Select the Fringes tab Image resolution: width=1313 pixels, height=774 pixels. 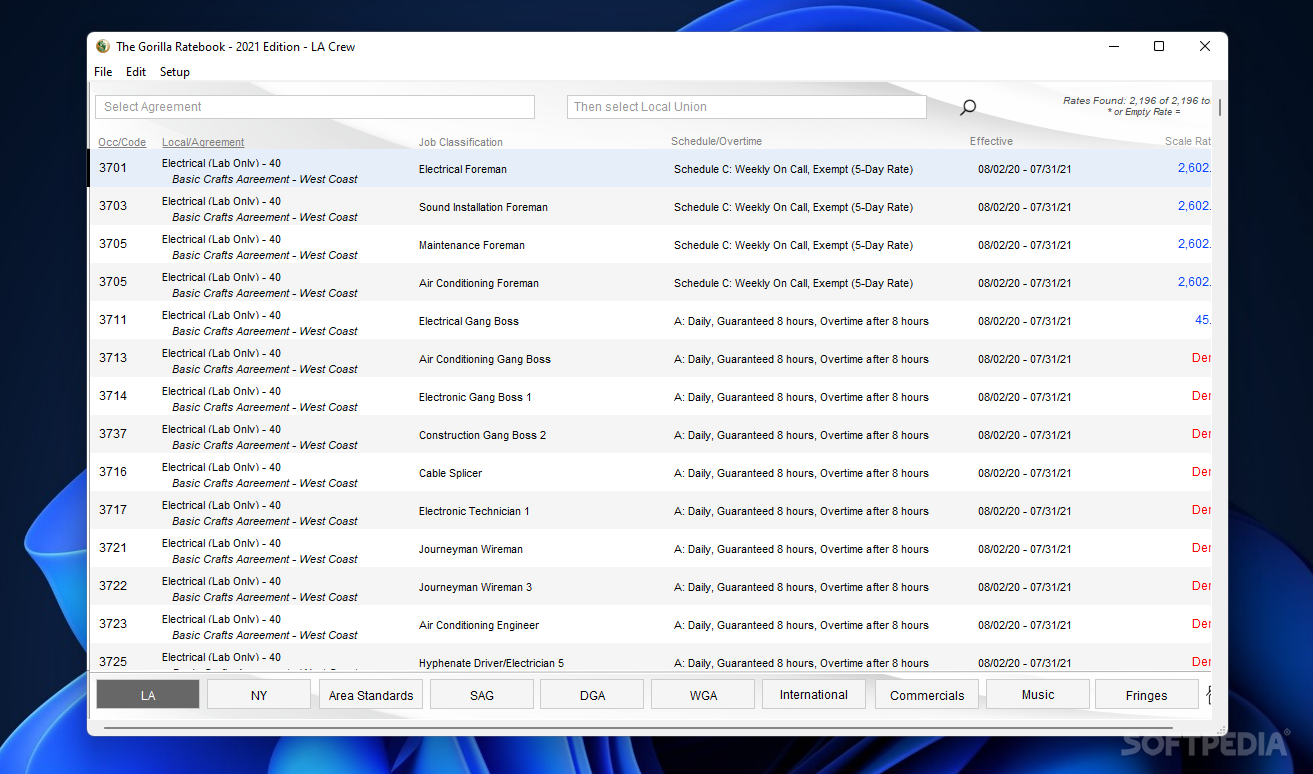1147,695
